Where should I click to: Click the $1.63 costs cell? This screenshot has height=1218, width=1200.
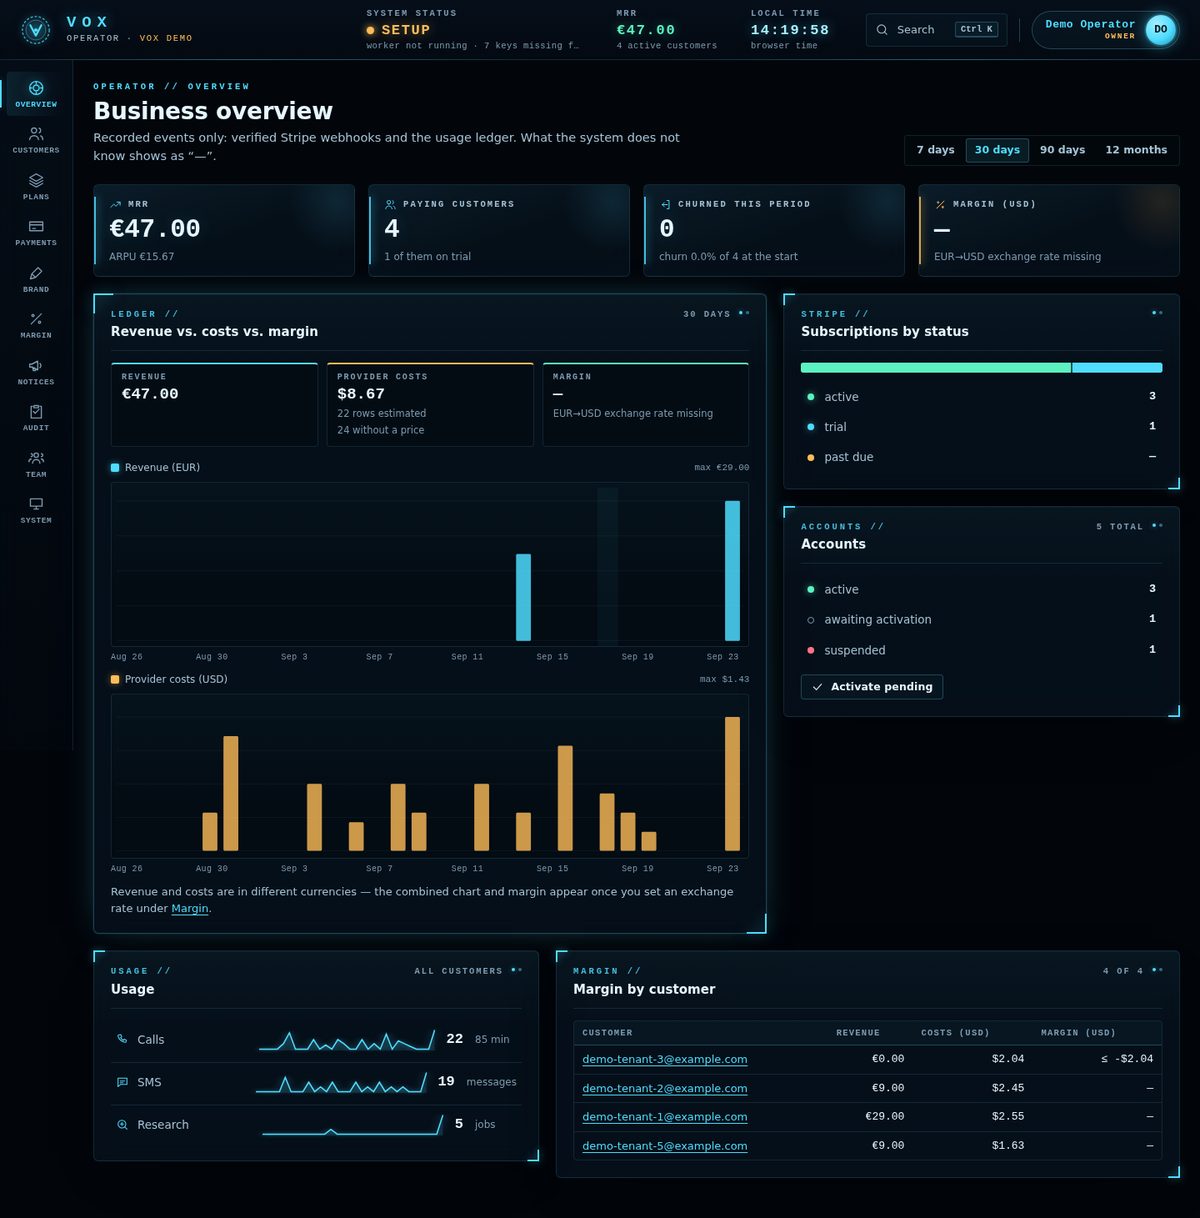pos(1008,1146)
